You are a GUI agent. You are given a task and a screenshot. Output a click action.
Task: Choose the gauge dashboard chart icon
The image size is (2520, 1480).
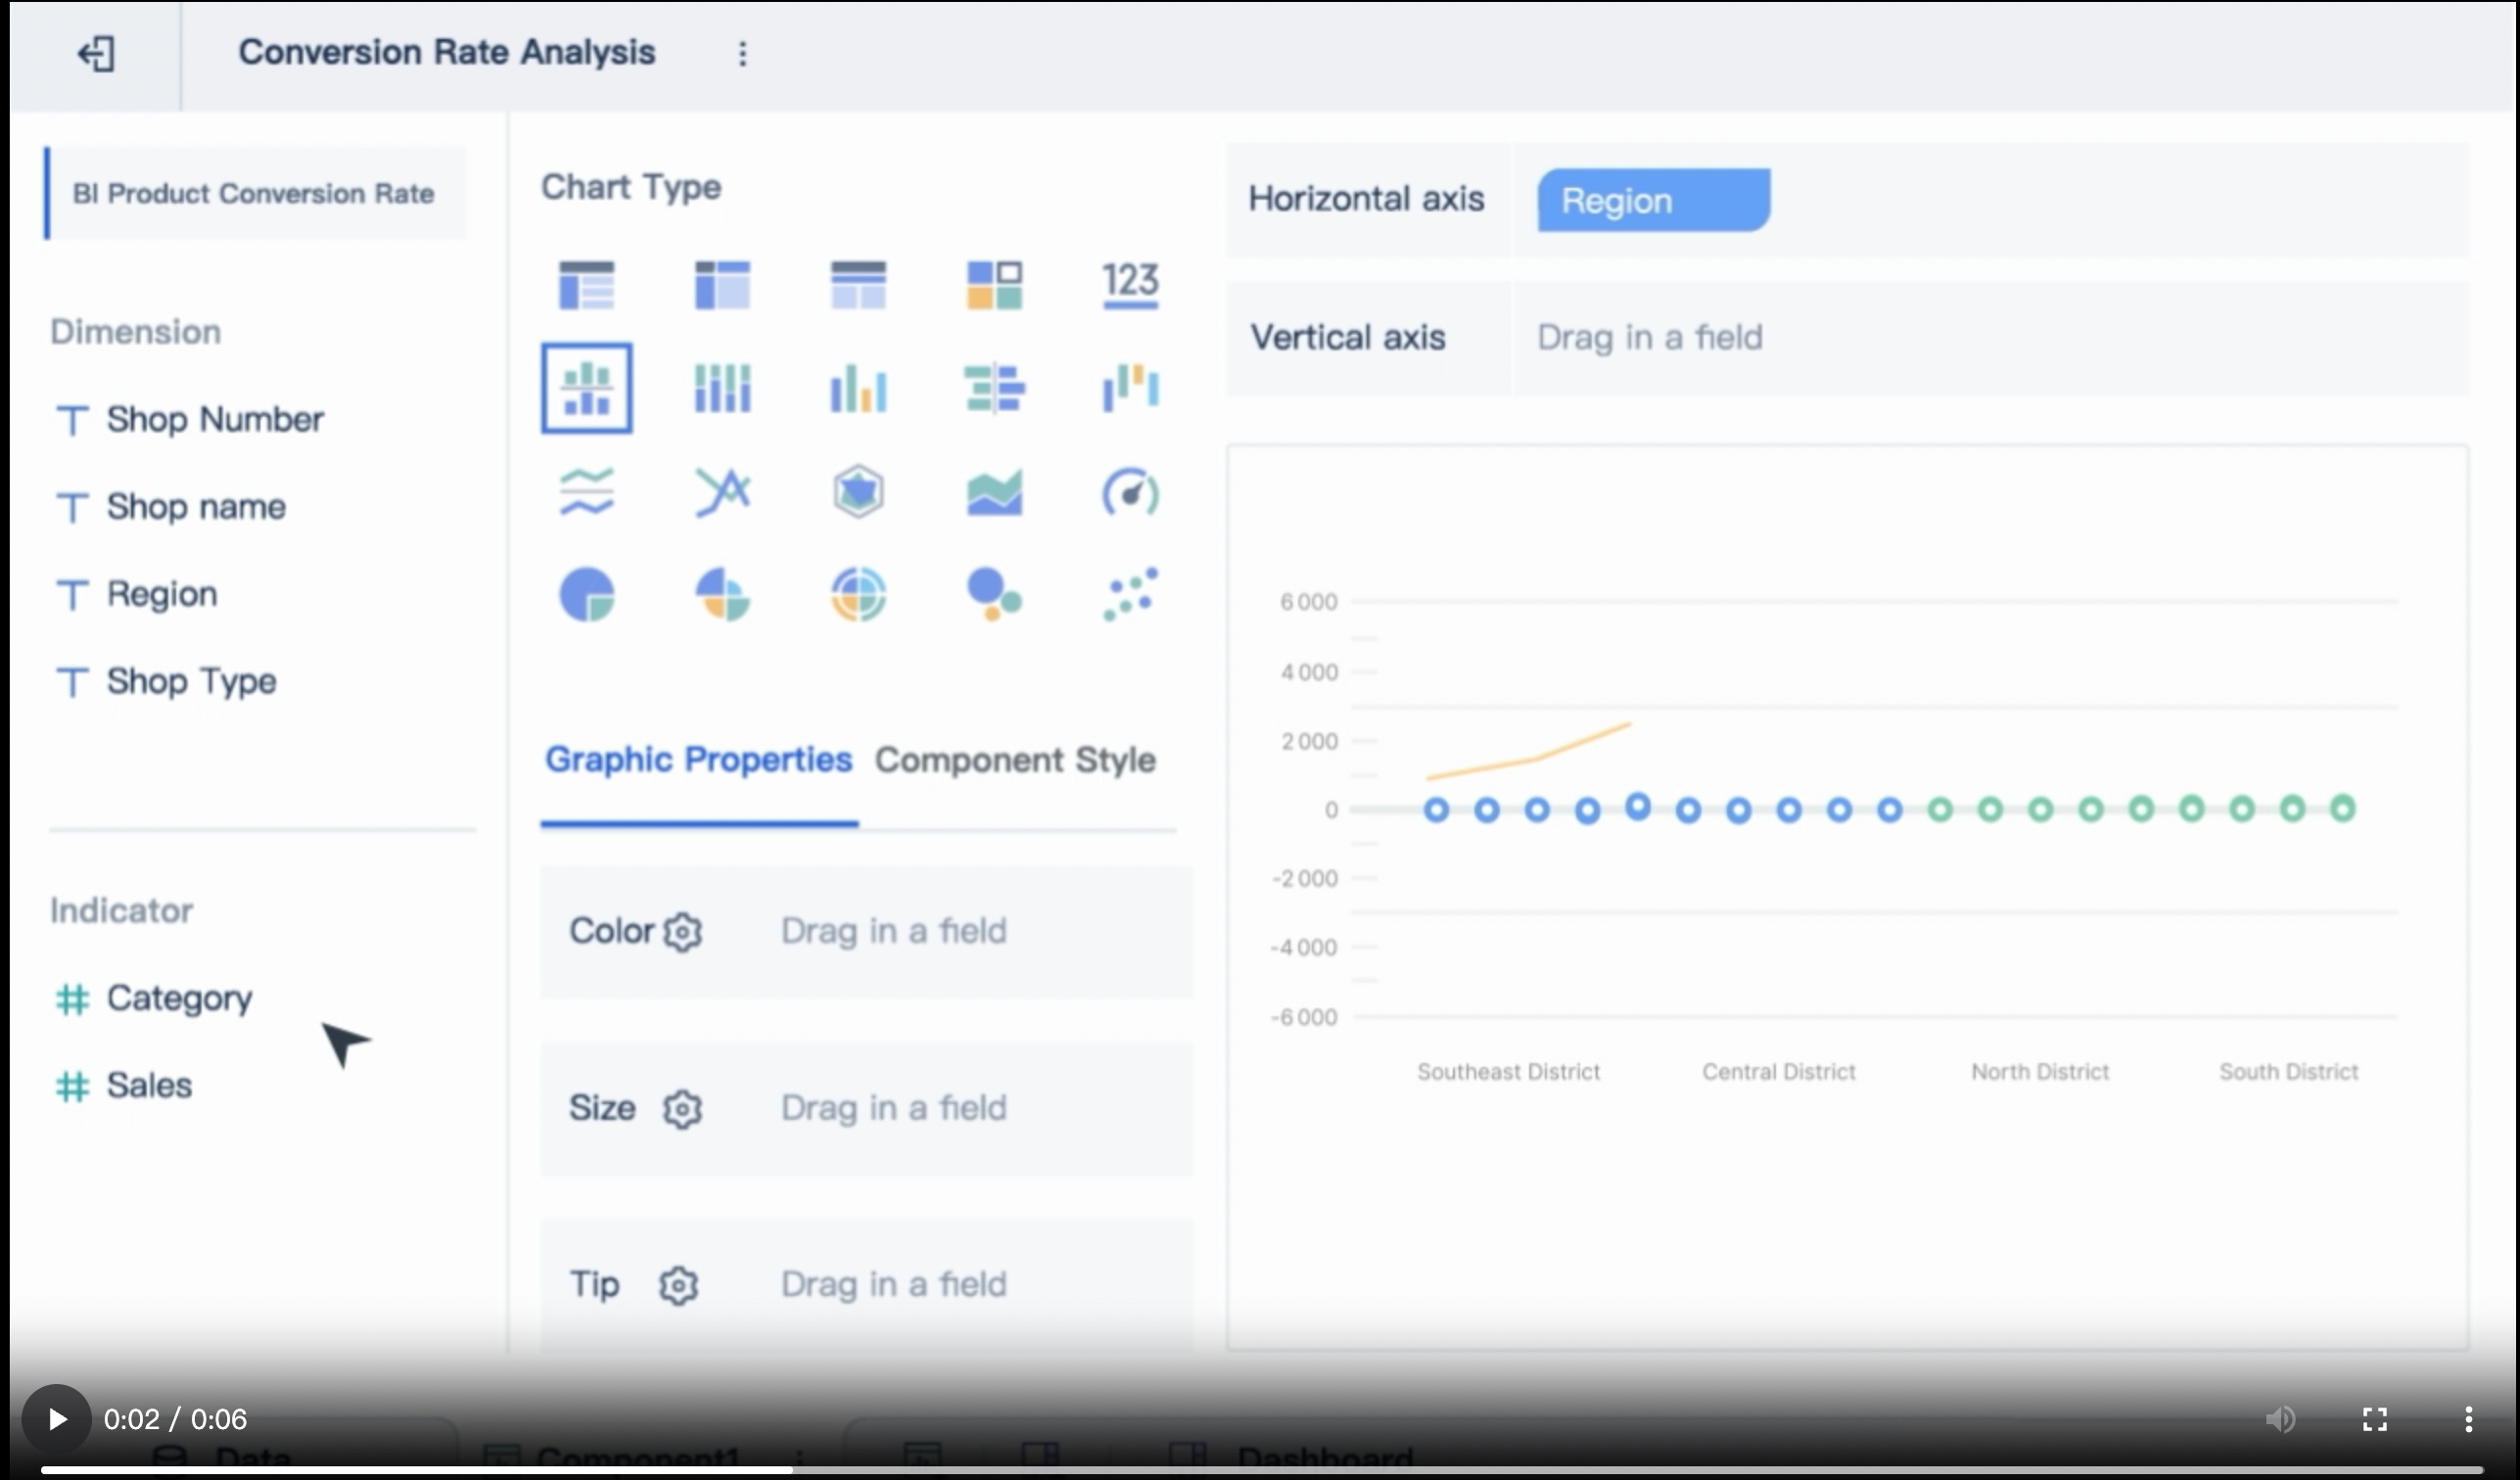1130,492
